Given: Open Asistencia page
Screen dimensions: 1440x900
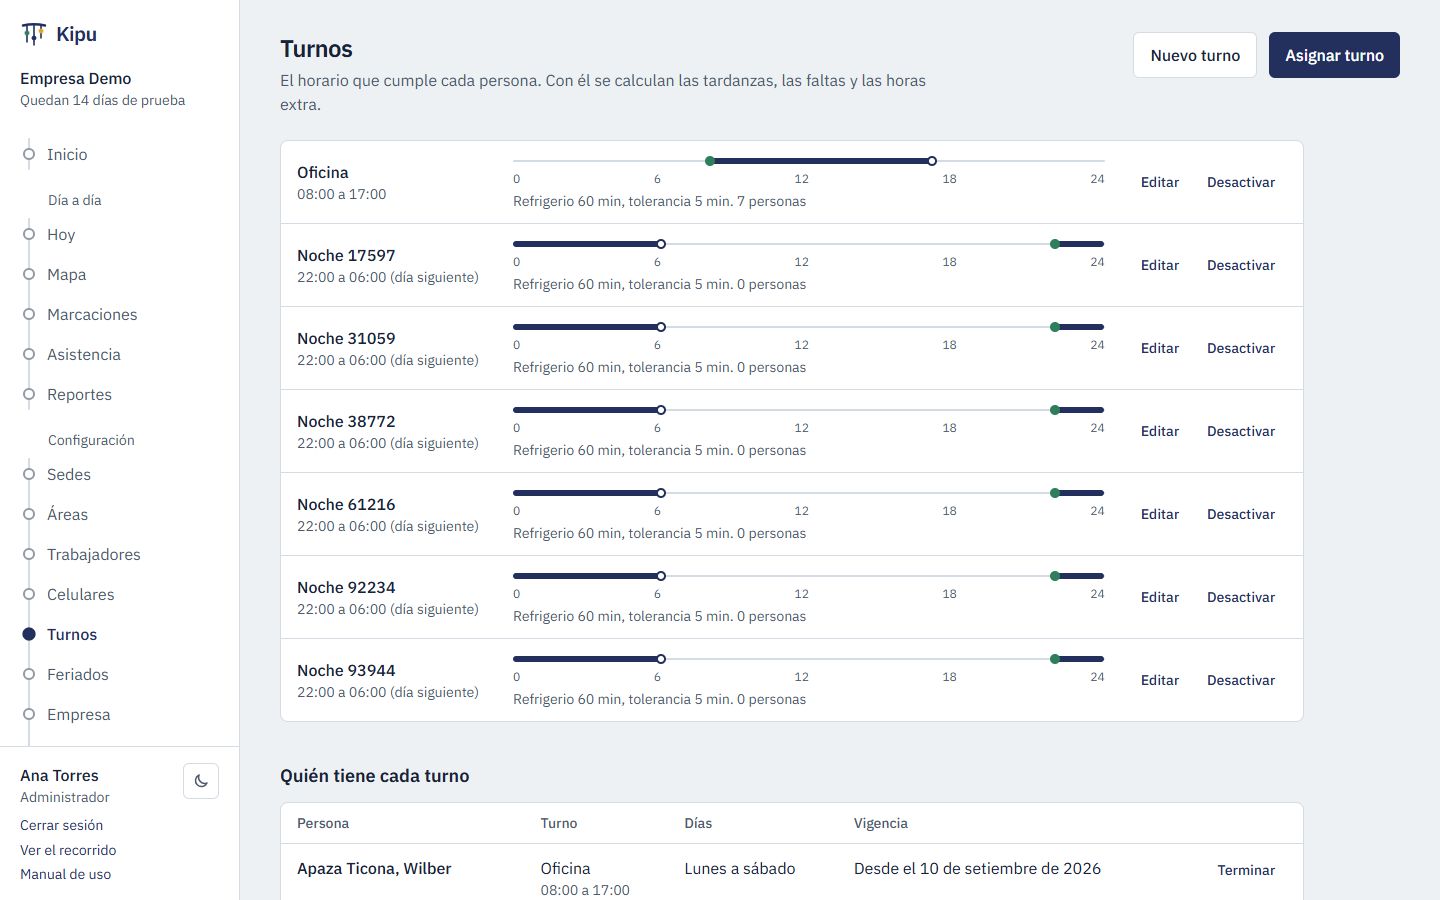Looking at the screenshot, I should [84, 354].
